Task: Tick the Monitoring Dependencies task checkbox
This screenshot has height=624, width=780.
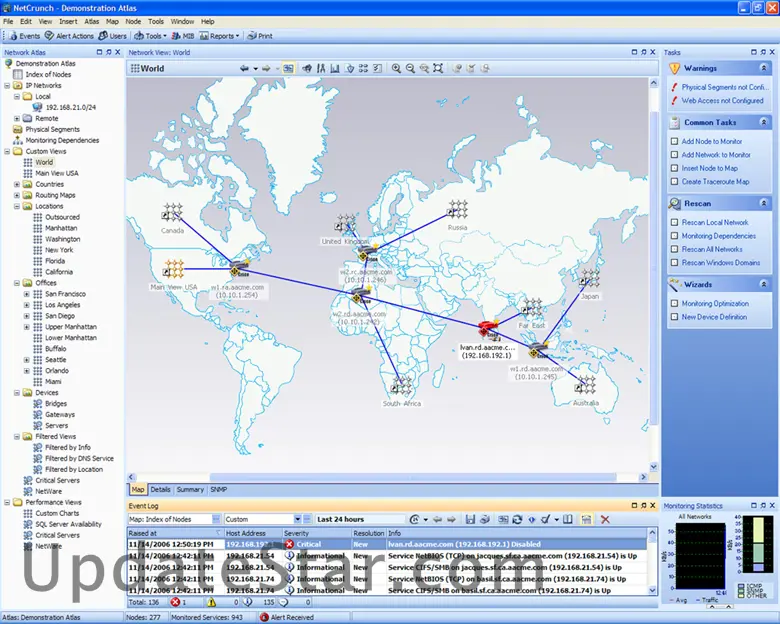Action: click(675, 236)
